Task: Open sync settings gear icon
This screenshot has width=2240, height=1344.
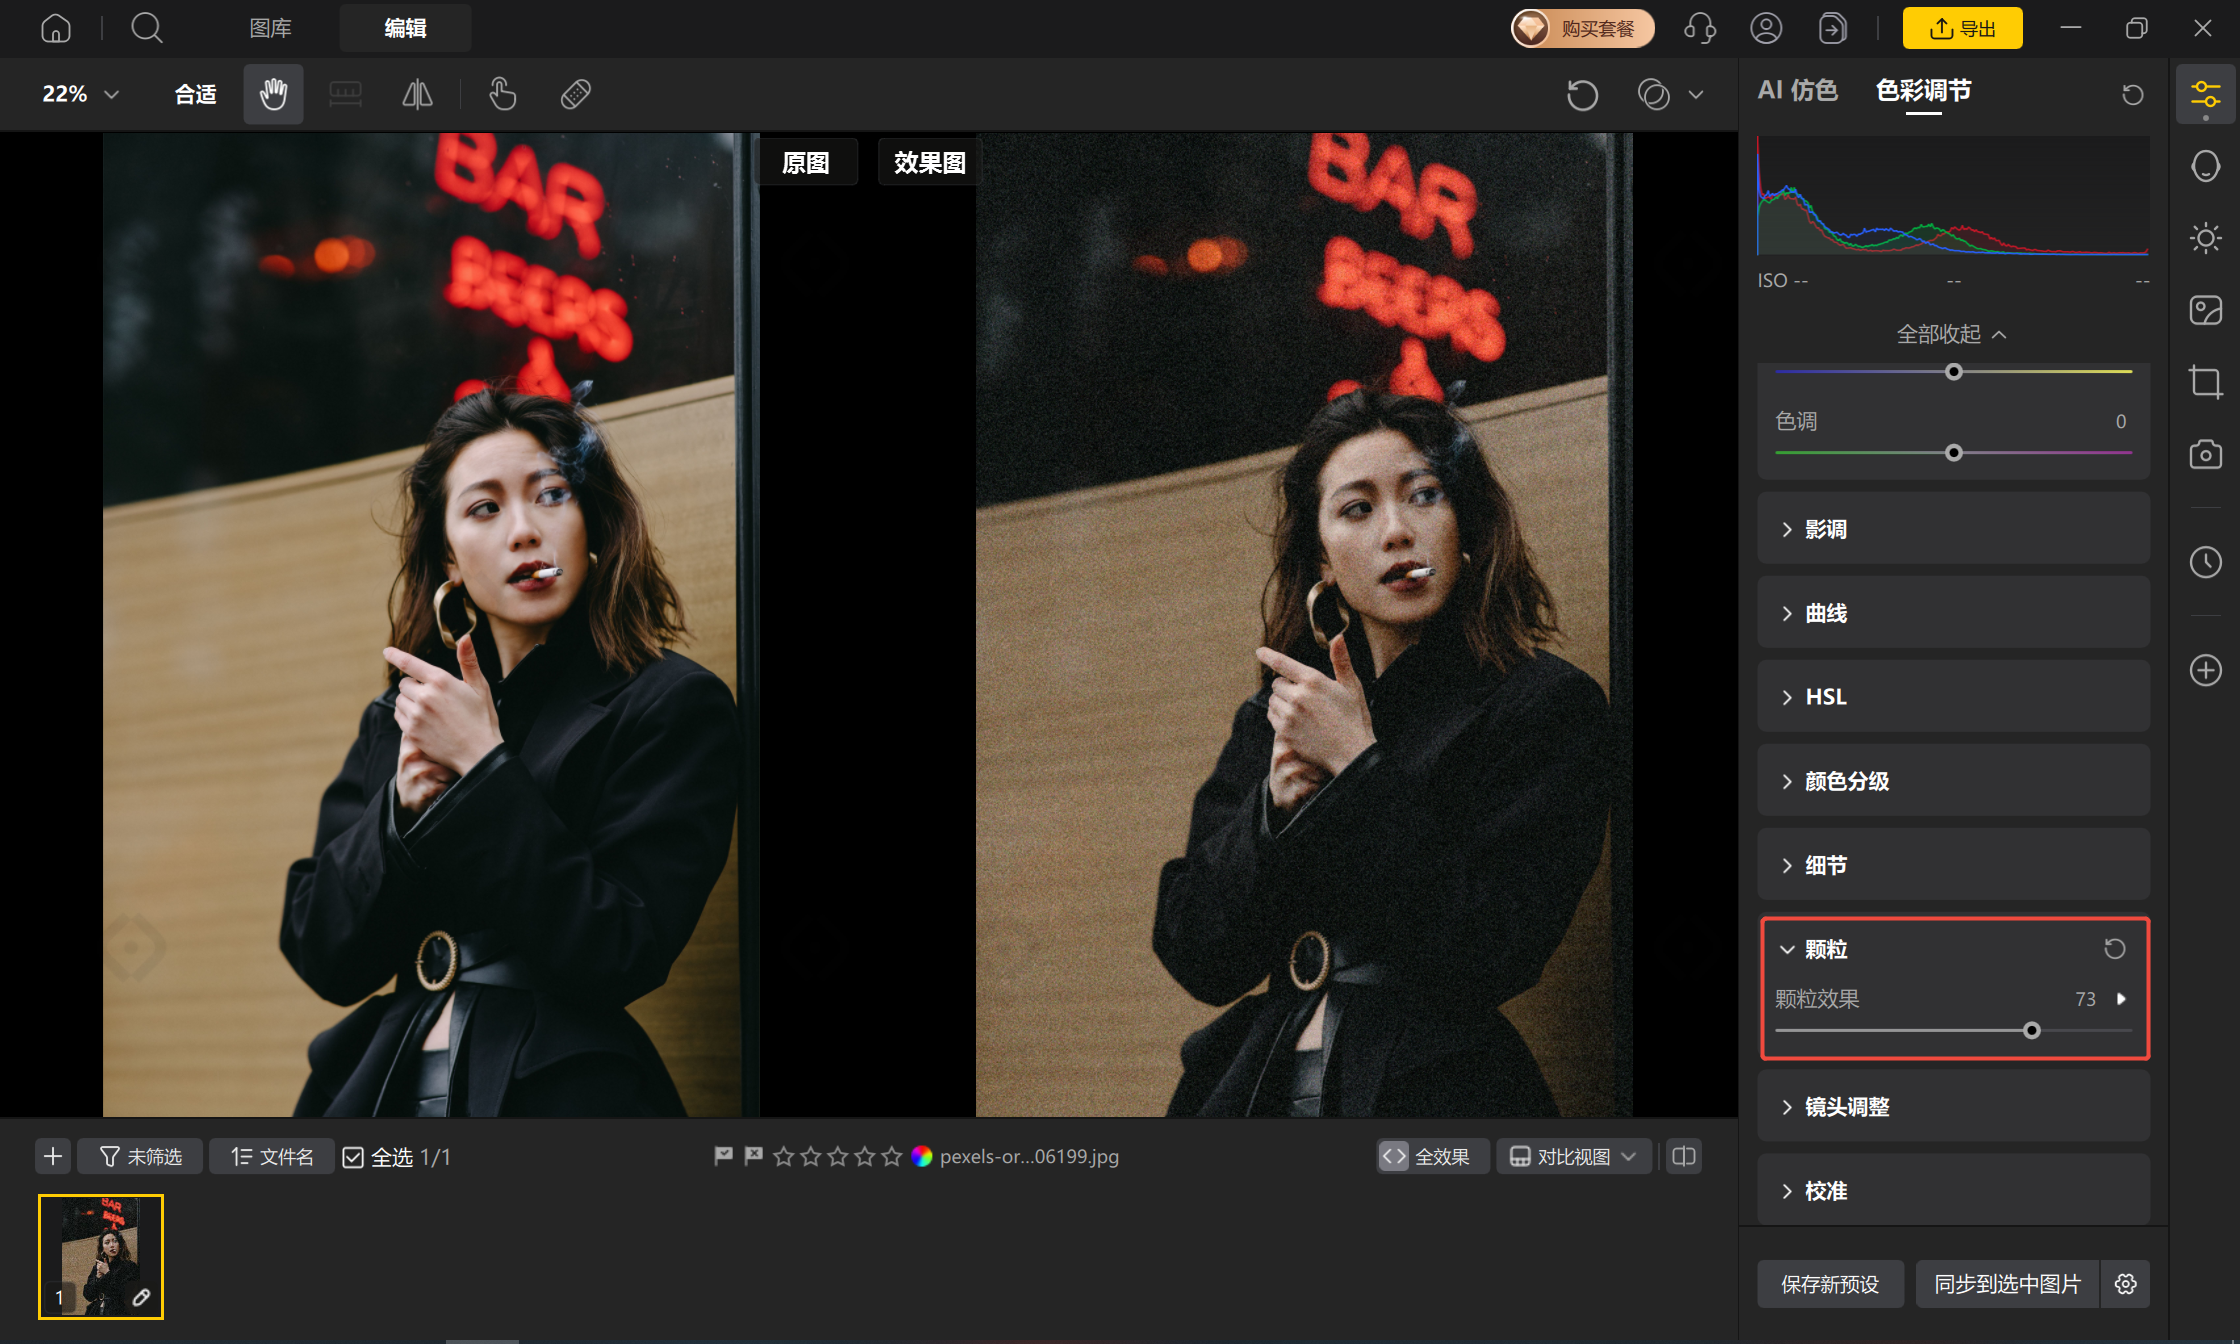Action: (2126, 1284)
